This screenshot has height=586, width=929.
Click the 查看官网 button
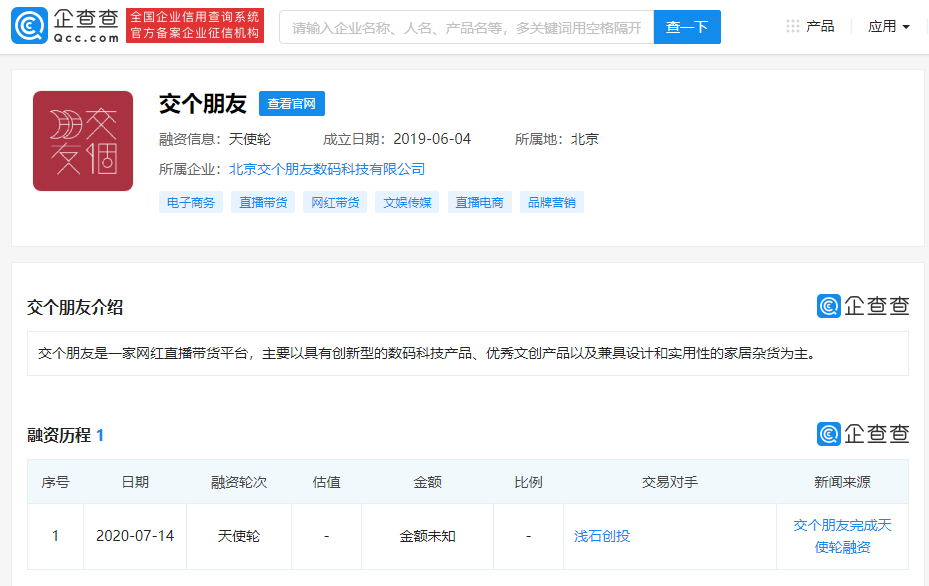291,104
